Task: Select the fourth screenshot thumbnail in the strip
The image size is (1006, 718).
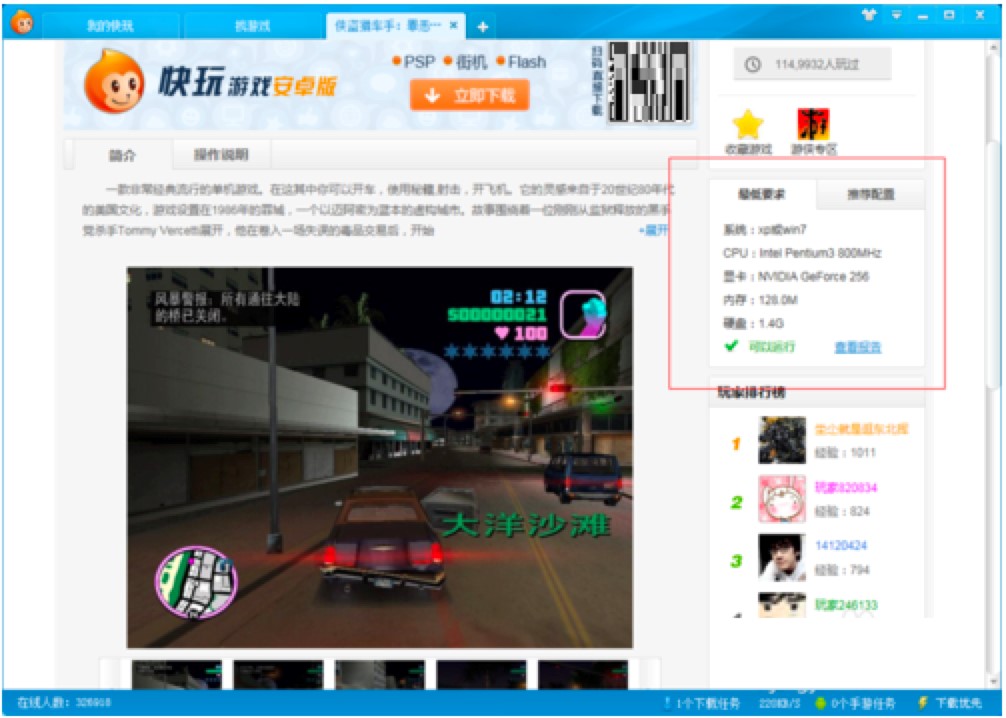Action: [481, 674]
